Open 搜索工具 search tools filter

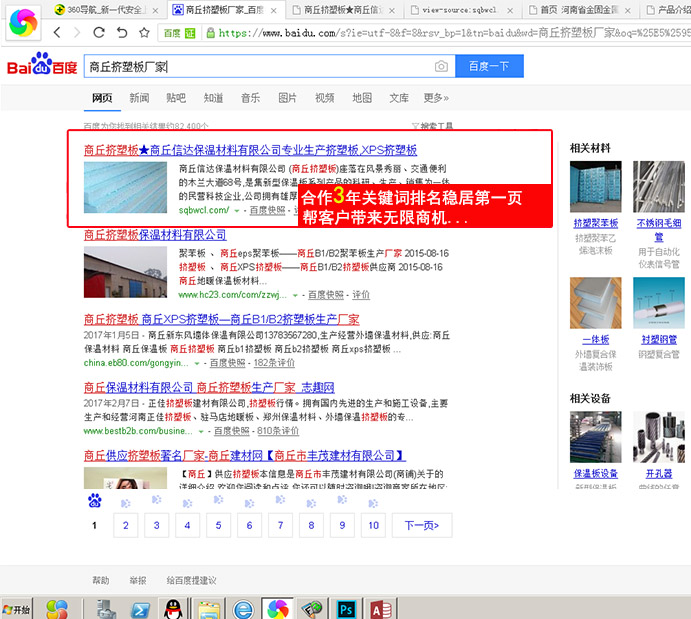[433, 126]
